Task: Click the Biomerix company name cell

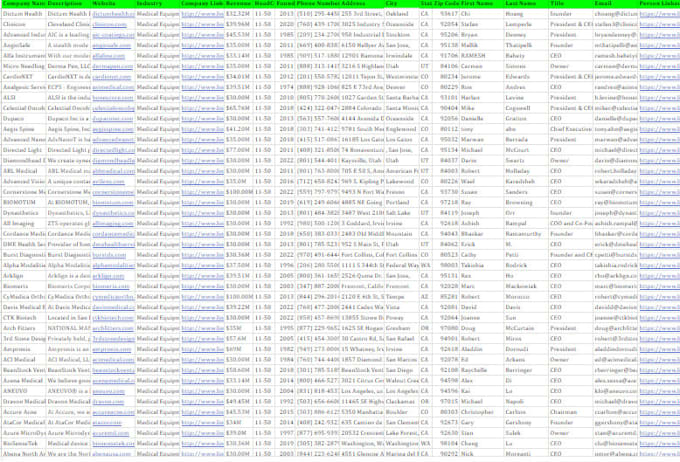Action: point(23,286)
